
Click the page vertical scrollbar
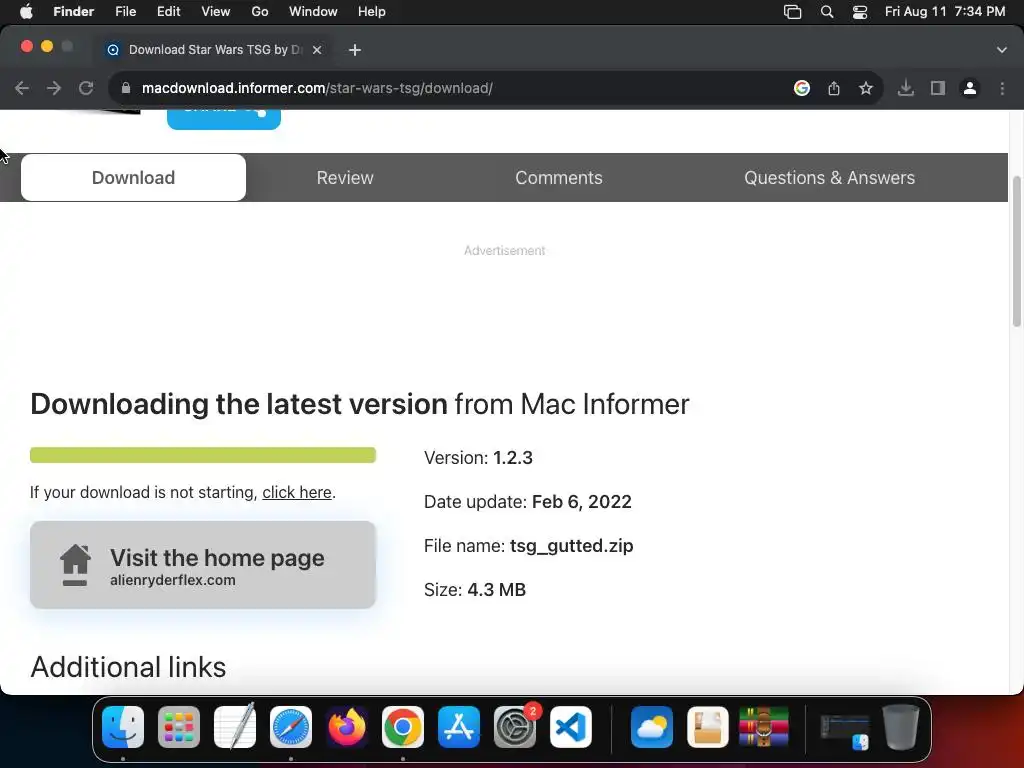click(1017, 252)
